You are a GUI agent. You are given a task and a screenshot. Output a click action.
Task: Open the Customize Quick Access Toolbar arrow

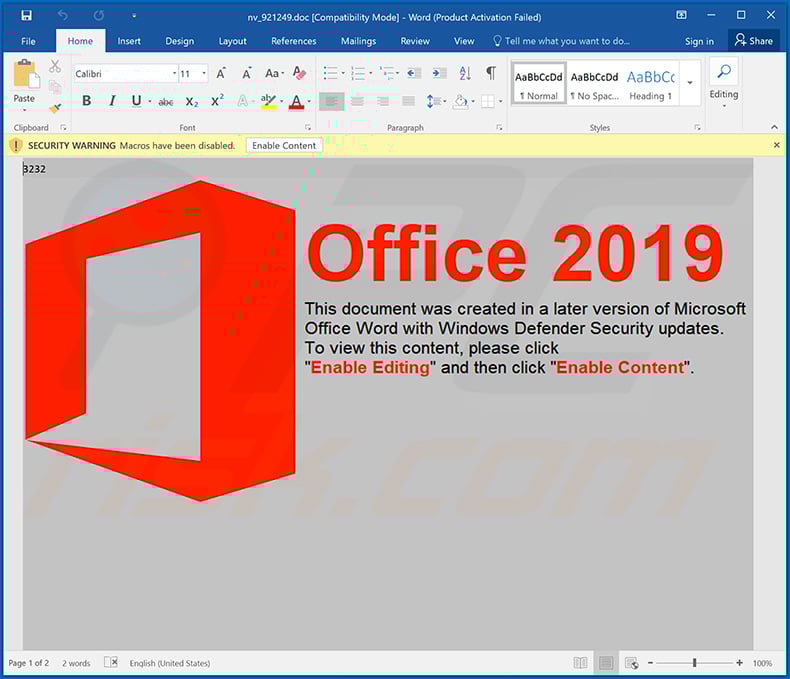134,16
